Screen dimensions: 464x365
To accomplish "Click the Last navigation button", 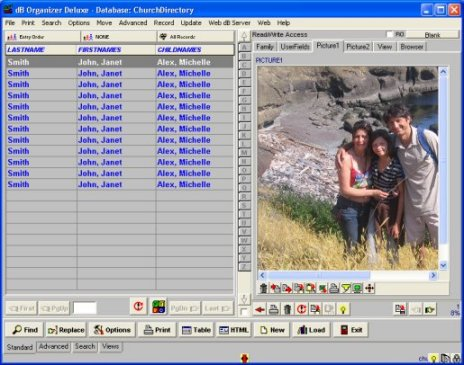I will [217, 308].
